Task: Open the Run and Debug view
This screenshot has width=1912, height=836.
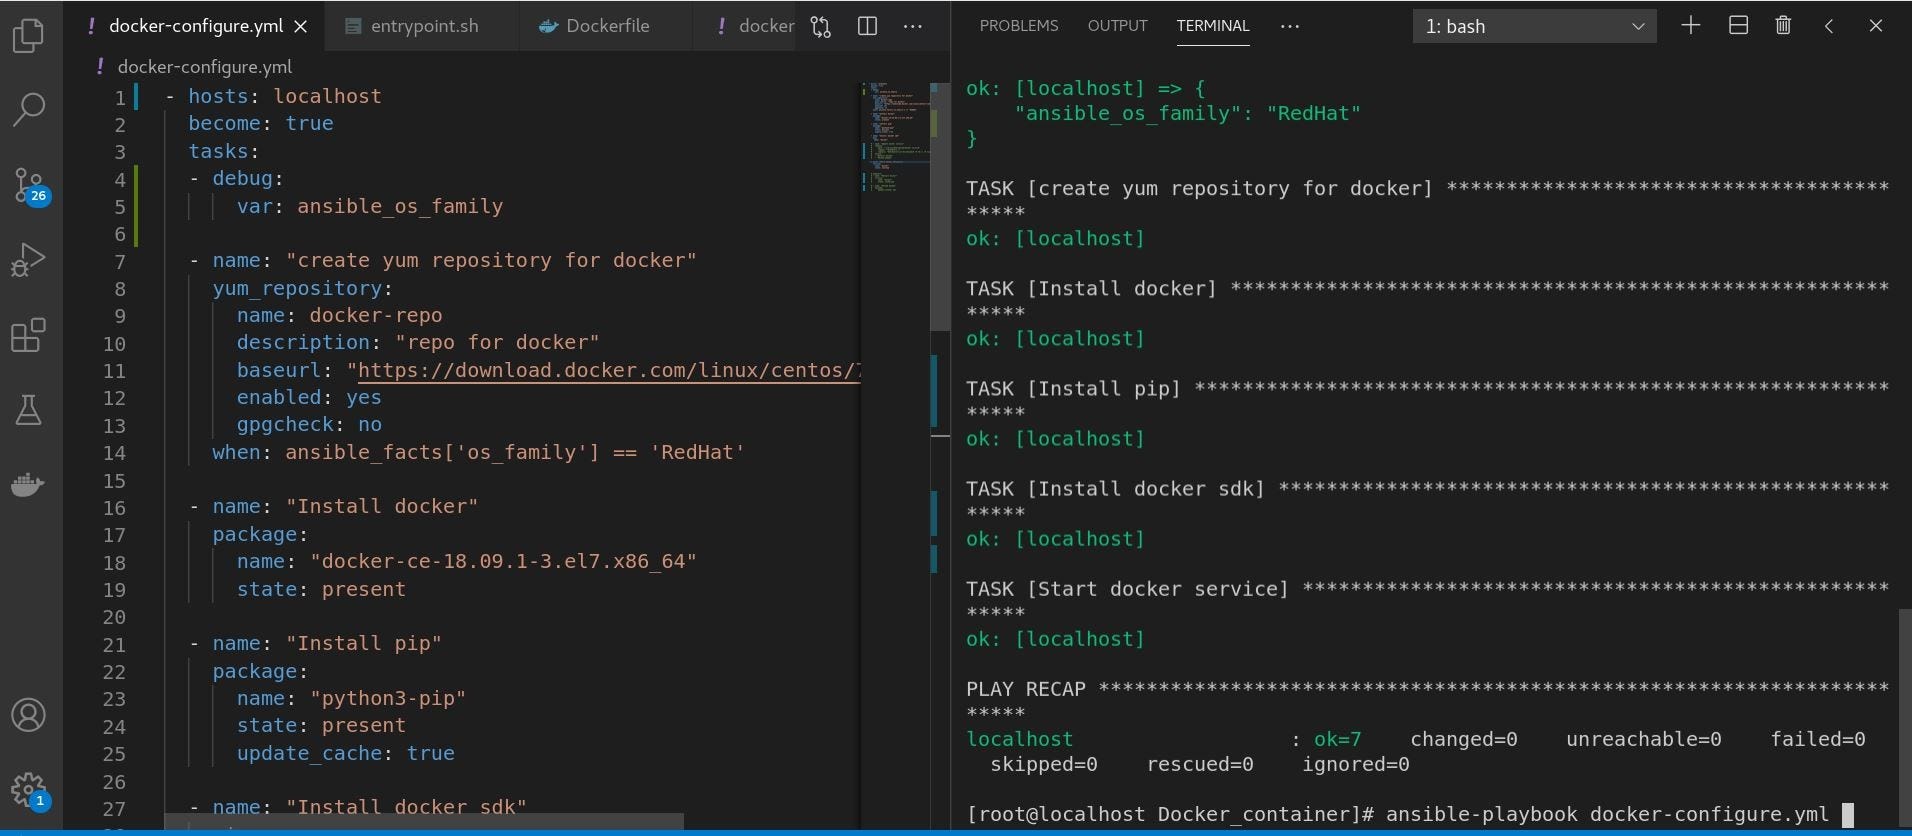Action: click(28, 259)
